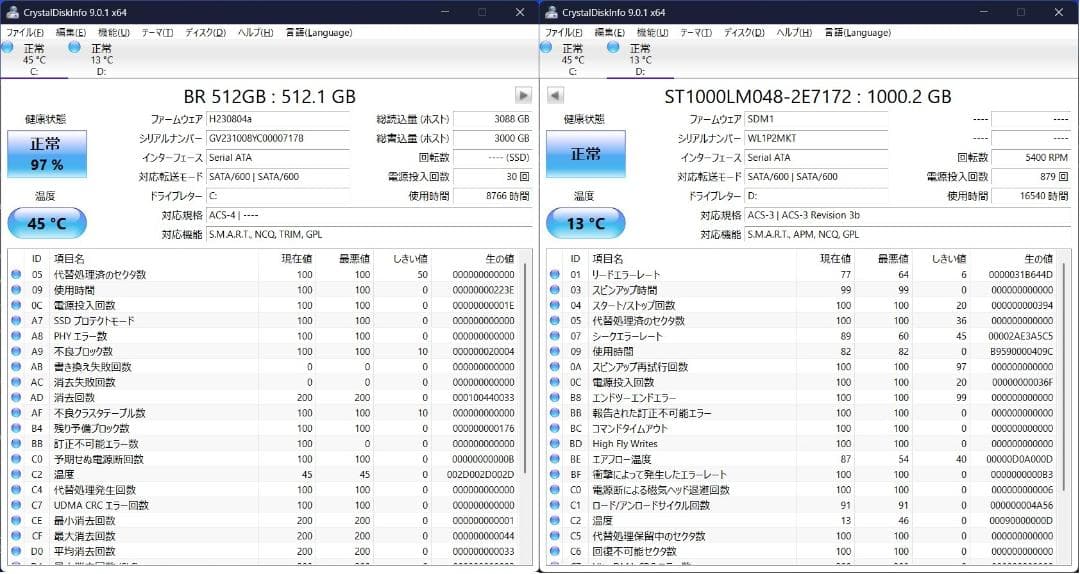Click the 3000 GB total host writes value
This screenshot has width=1080, height=574.
pos(492,138)
